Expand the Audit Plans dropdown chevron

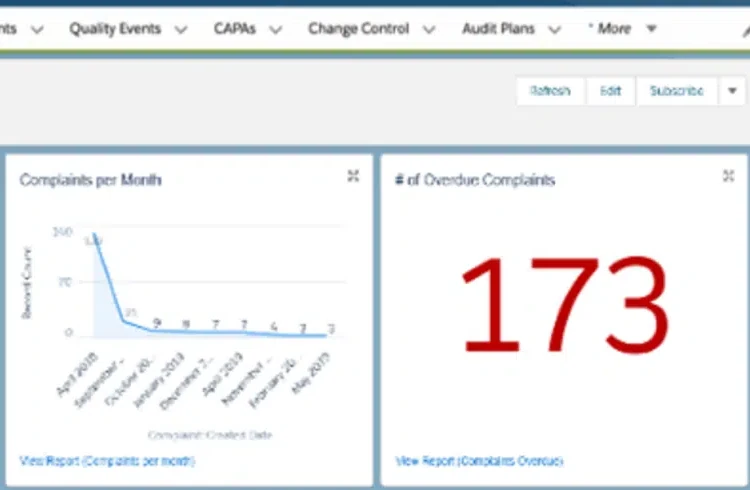click(x=554, y=30)
